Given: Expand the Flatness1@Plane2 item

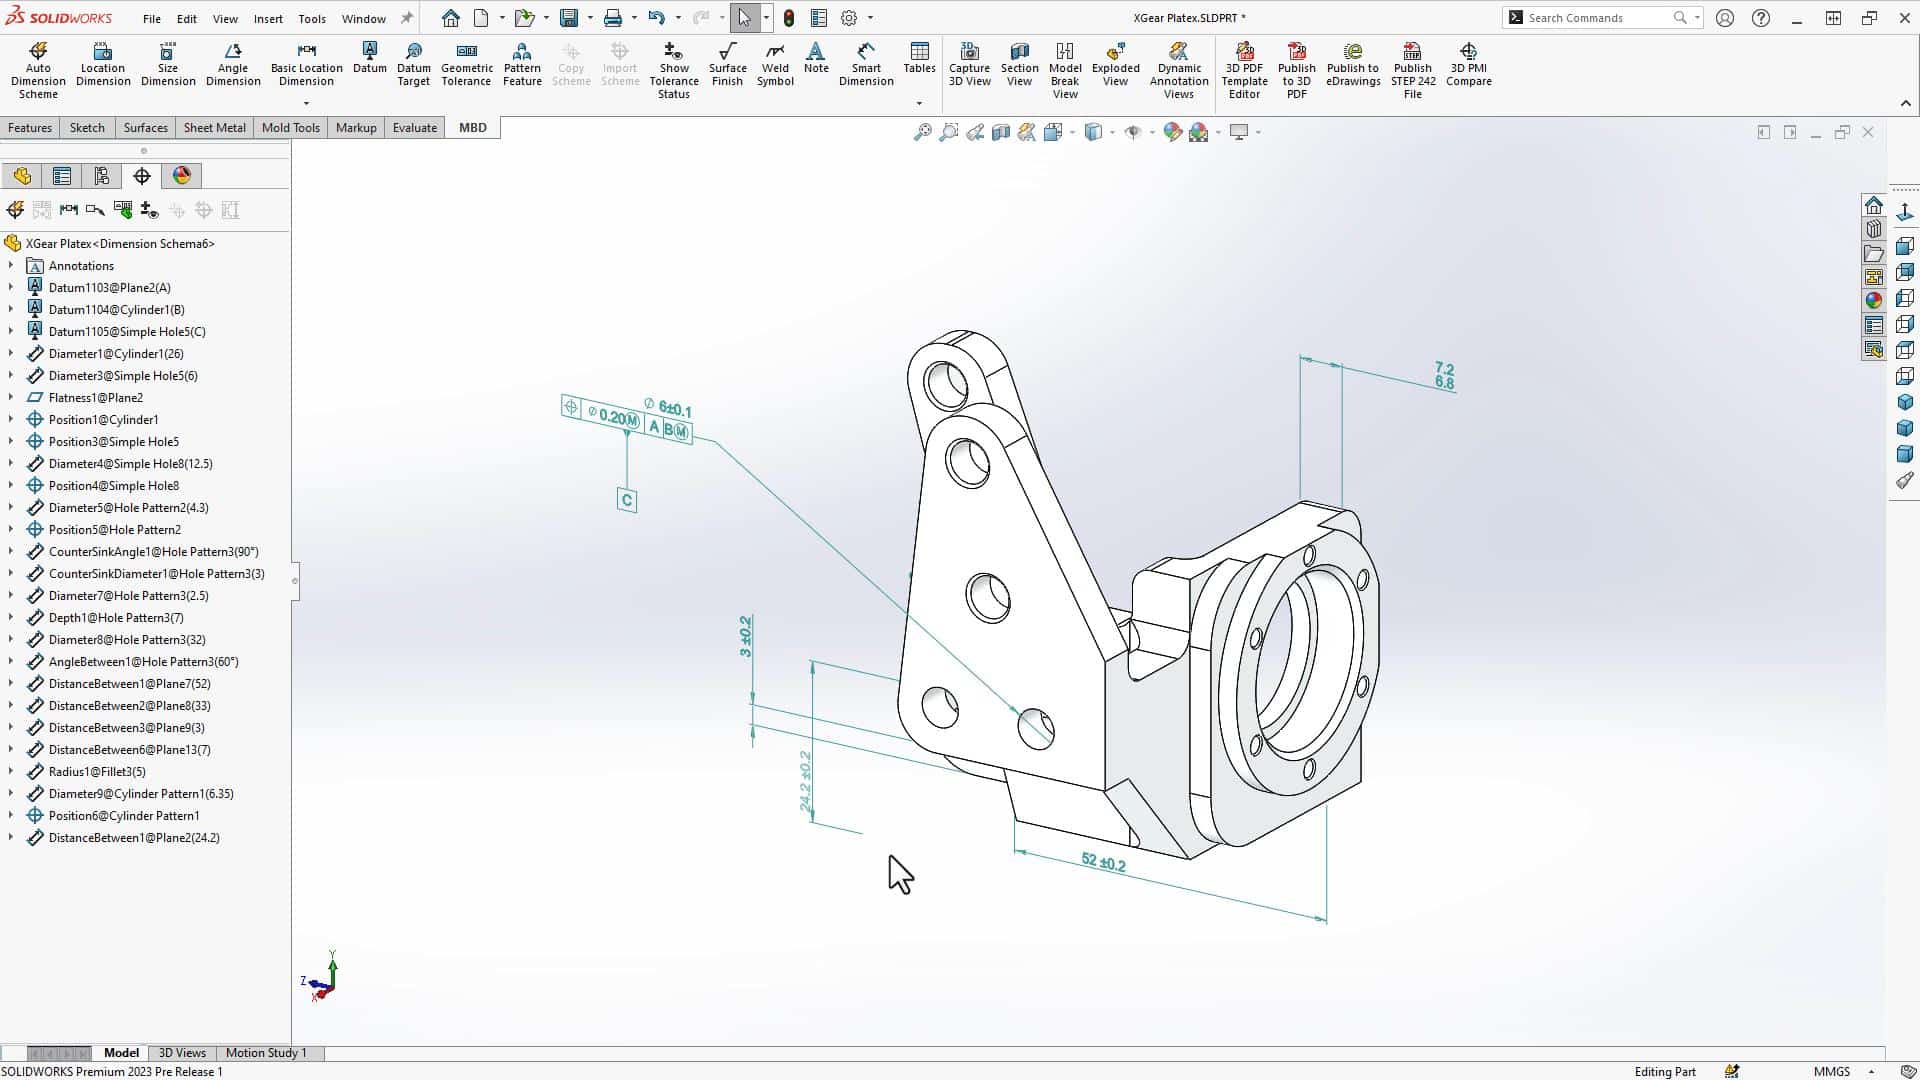Looking at the screenshot, I should tap(11, 397).
